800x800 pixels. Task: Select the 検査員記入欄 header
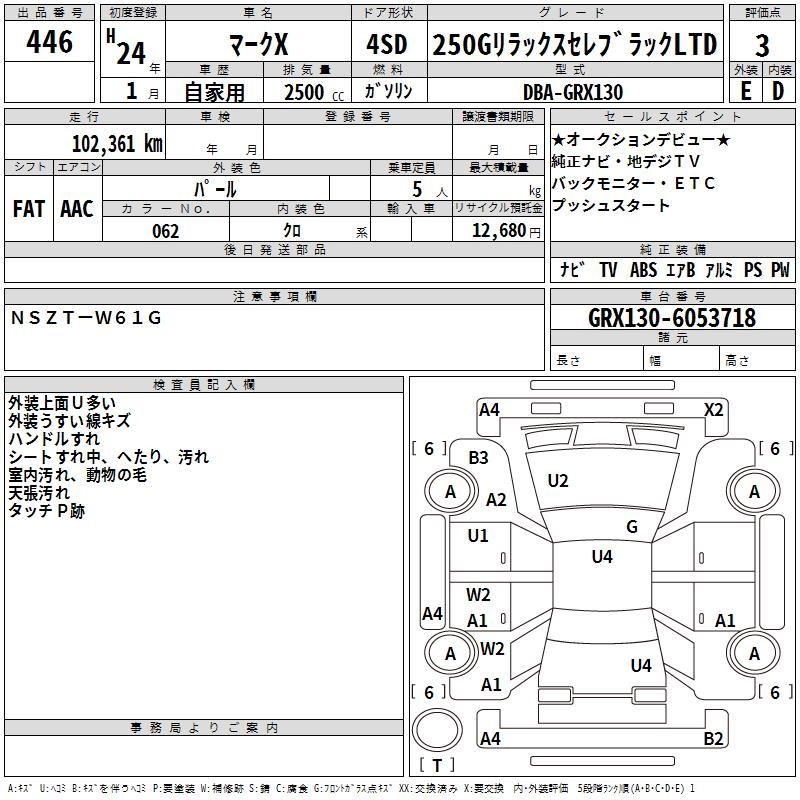click(x=204, y=385)
